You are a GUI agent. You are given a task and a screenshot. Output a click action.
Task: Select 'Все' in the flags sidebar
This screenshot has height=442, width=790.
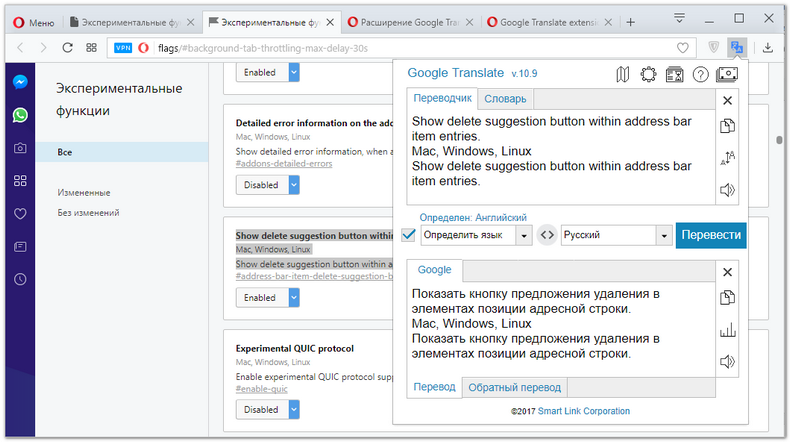[121, 152]
